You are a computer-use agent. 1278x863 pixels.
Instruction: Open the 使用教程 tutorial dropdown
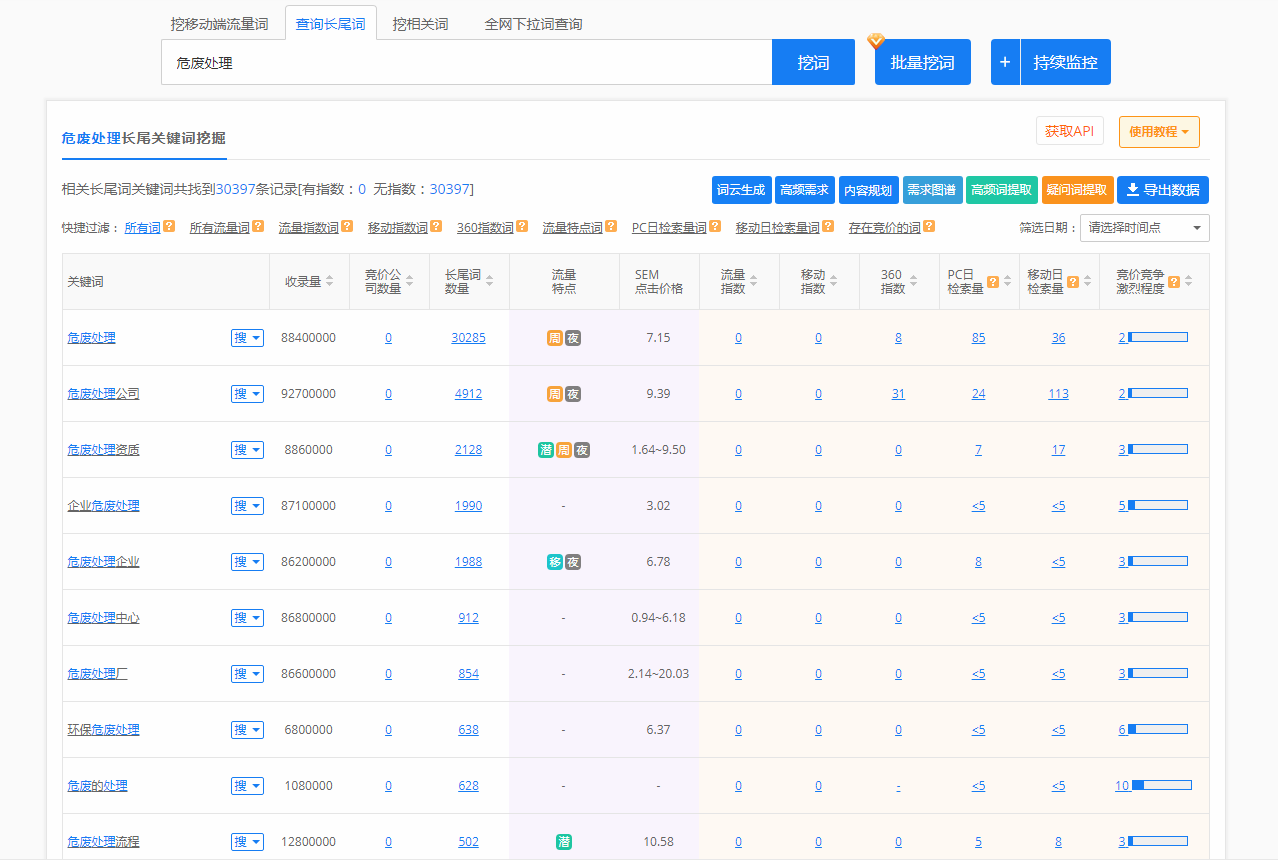coord(1158,131)
